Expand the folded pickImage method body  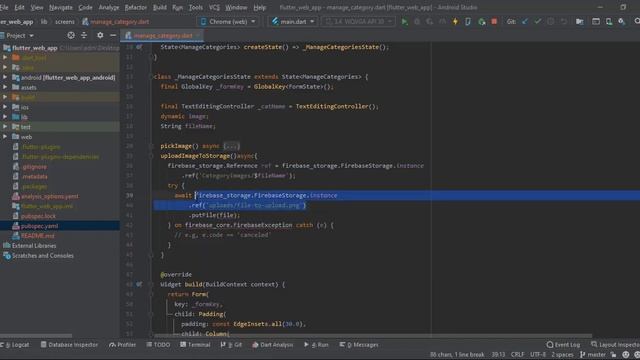pos(231,146)
